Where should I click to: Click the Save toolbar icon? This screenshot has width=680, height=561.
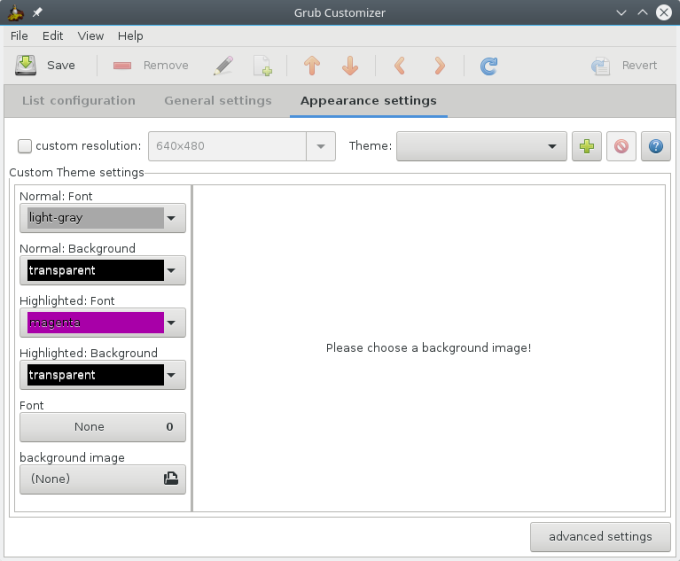tap(26, 65)
